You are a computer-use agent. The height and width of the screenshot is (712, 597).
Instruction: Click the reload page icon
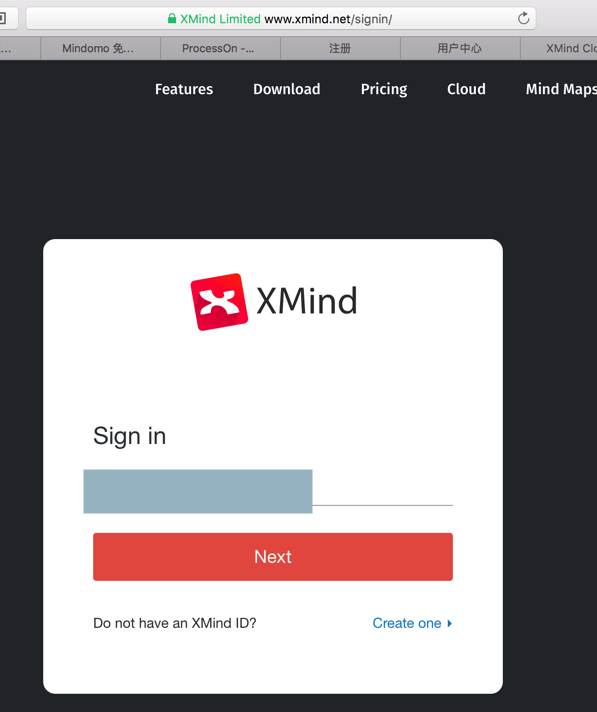click(523, 19)
